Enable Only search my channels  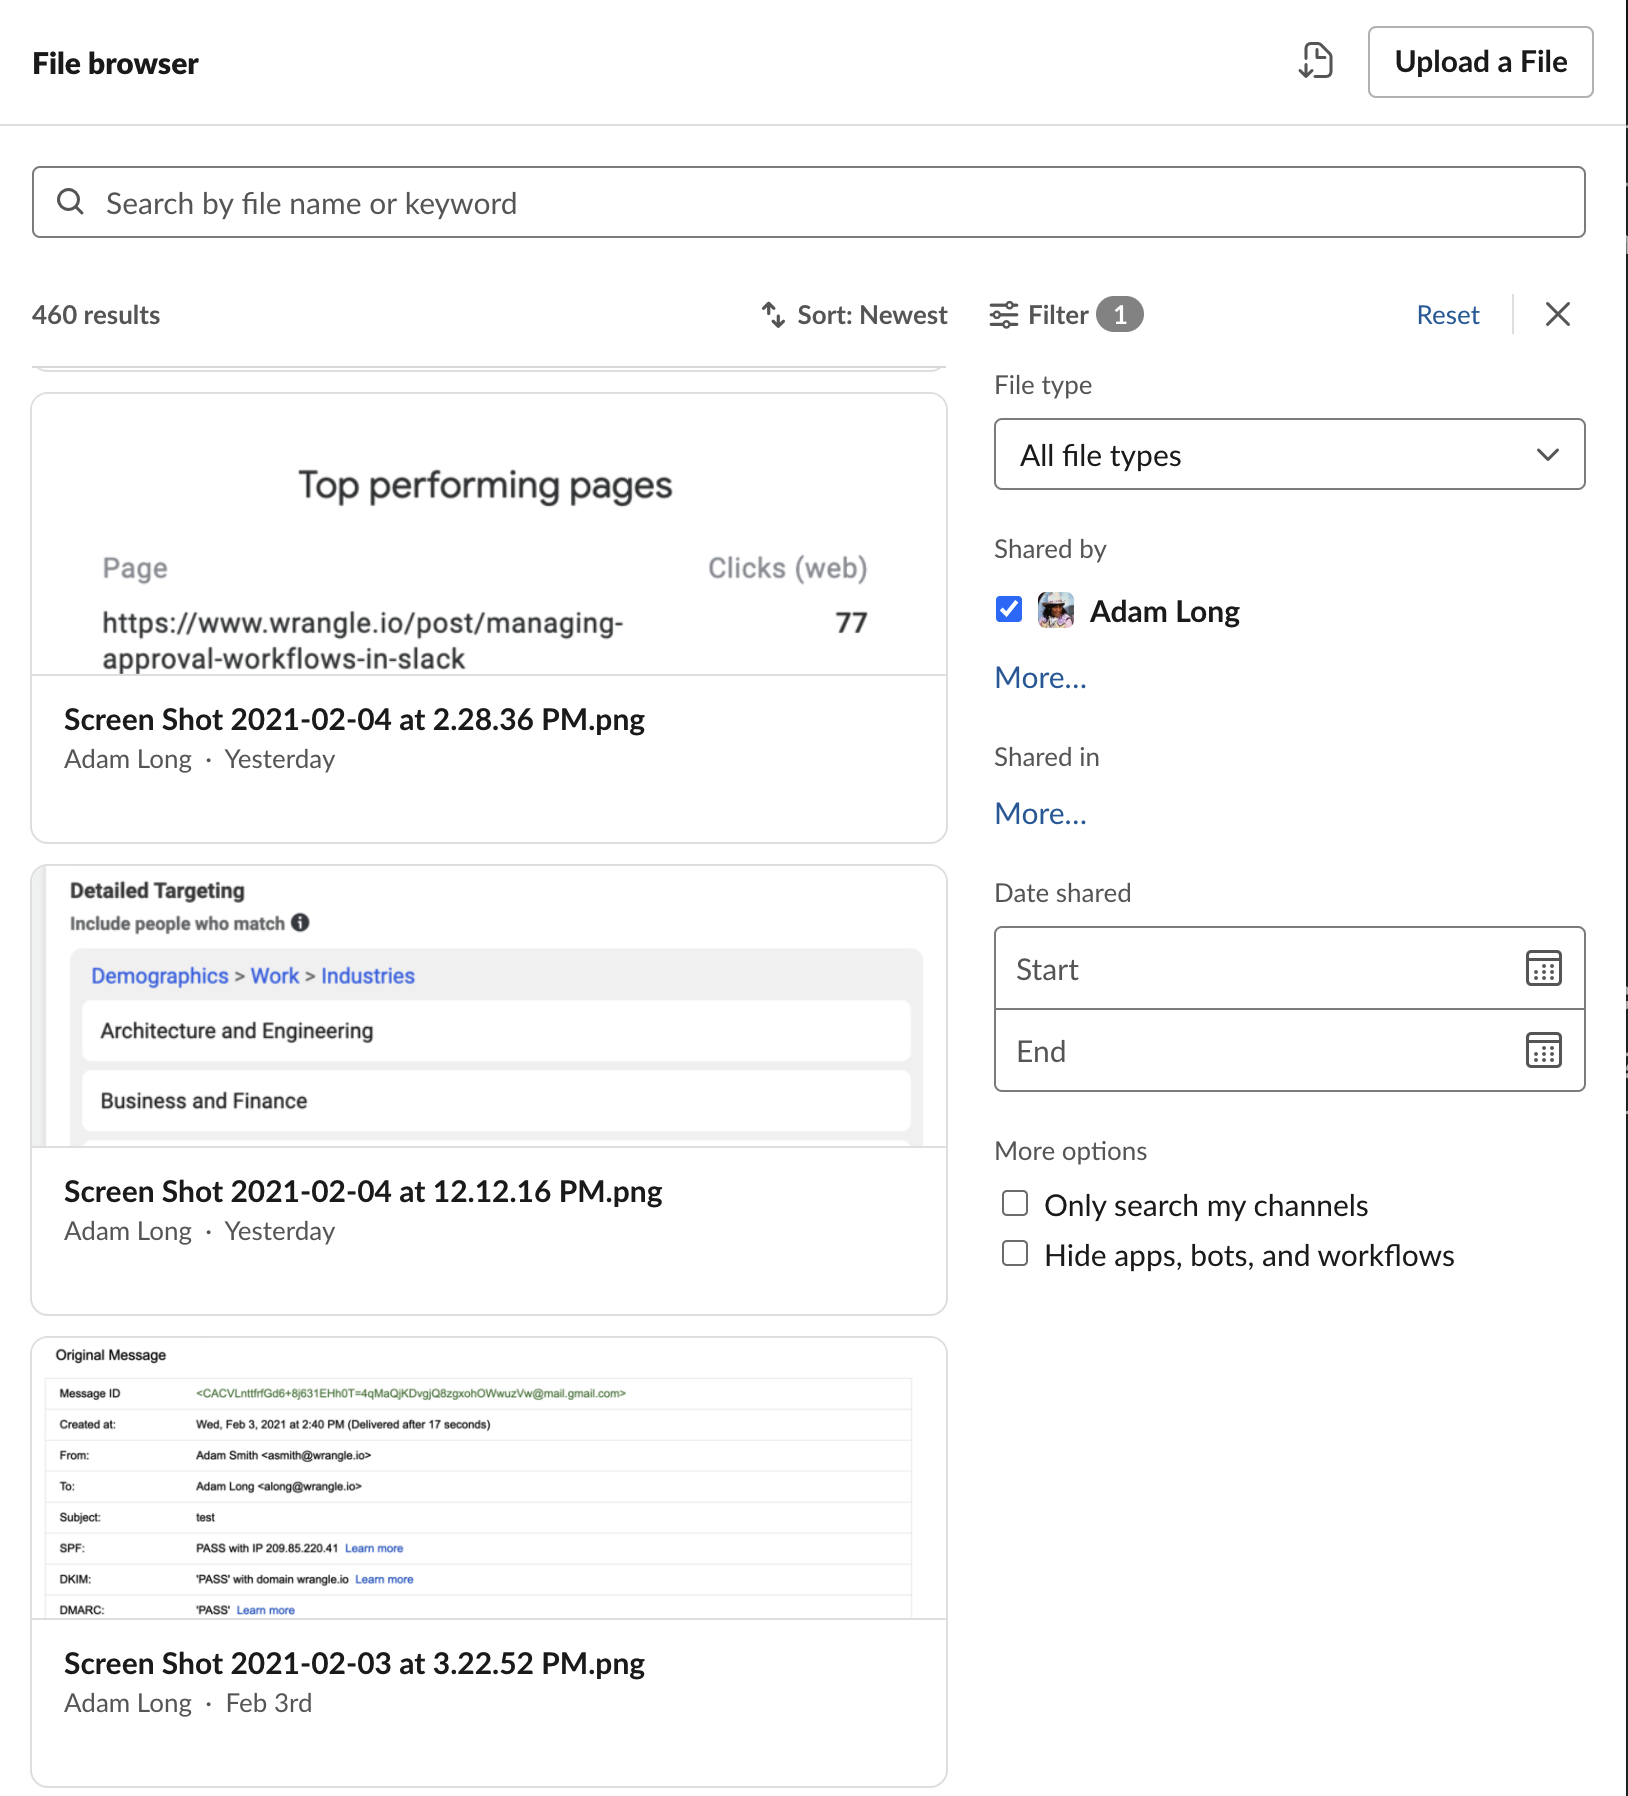(1015, 1203)
